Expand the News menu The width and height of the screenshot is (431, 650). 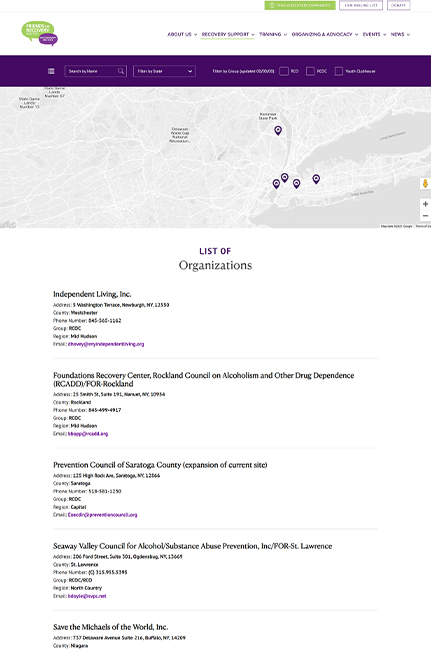[400, 34]
